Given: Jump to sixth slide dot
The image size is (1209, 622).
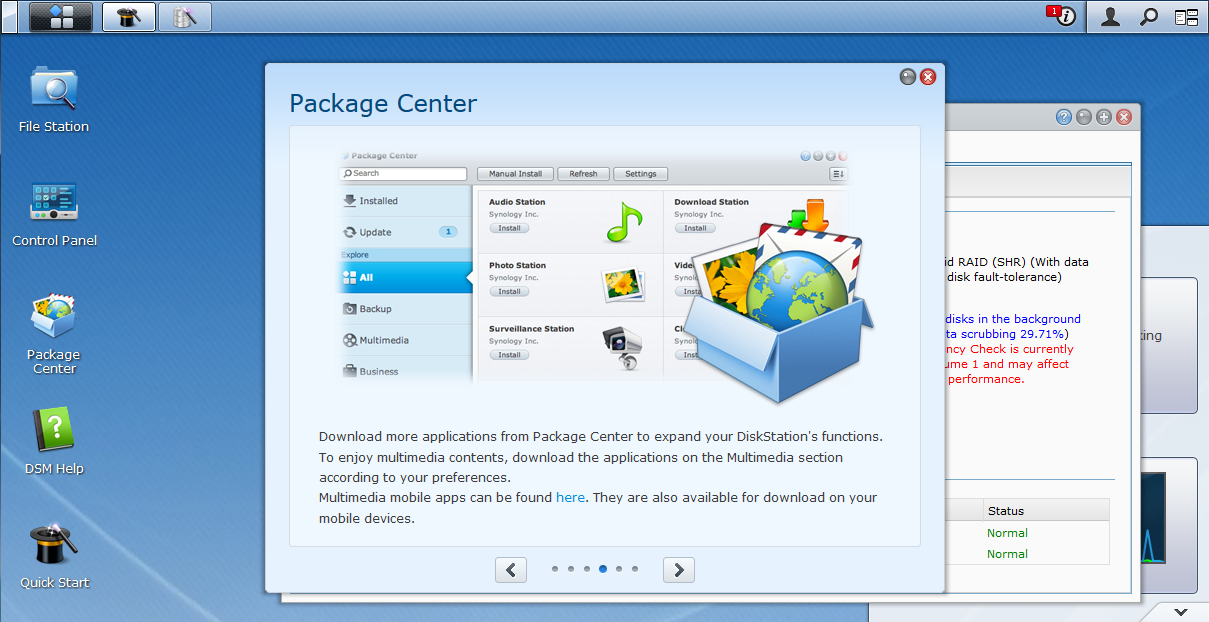Looking at the screenshot, I should [x=635, y=569].
